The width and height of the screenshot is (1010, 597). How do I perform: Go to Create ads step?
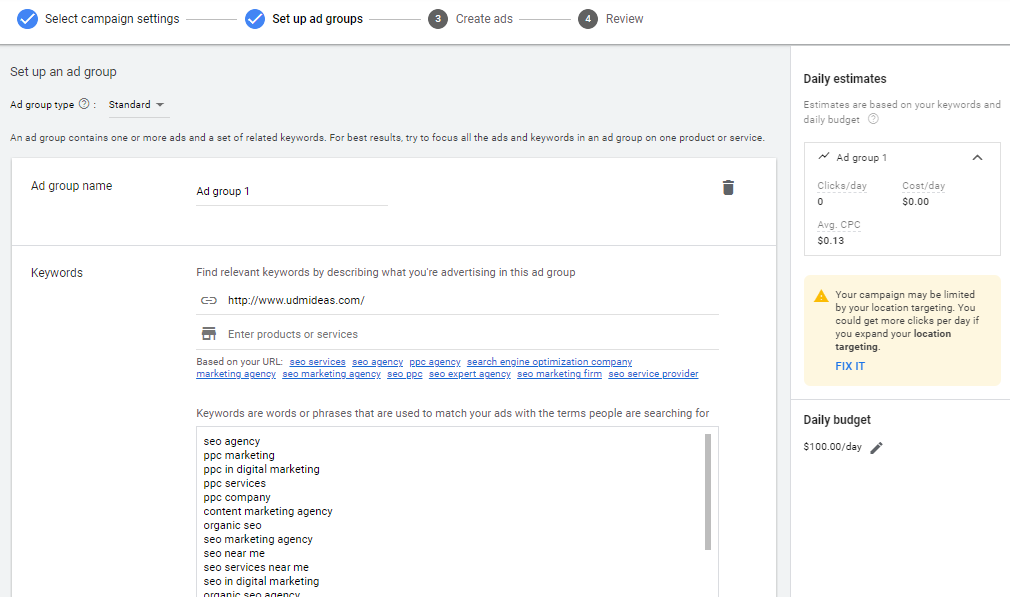point(470,19)
